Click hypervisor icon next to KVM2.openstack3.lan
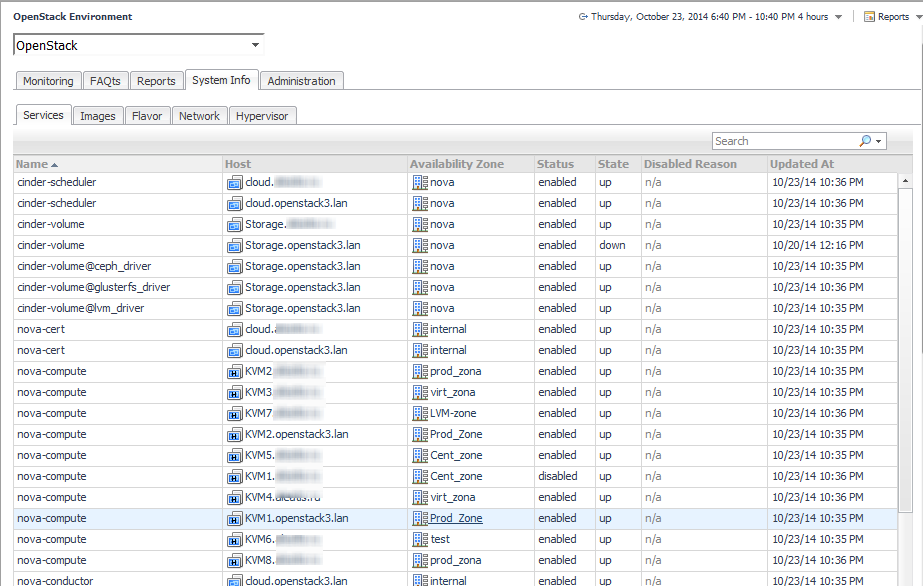Viewport: 923px width, 586px height. [234, 435]
